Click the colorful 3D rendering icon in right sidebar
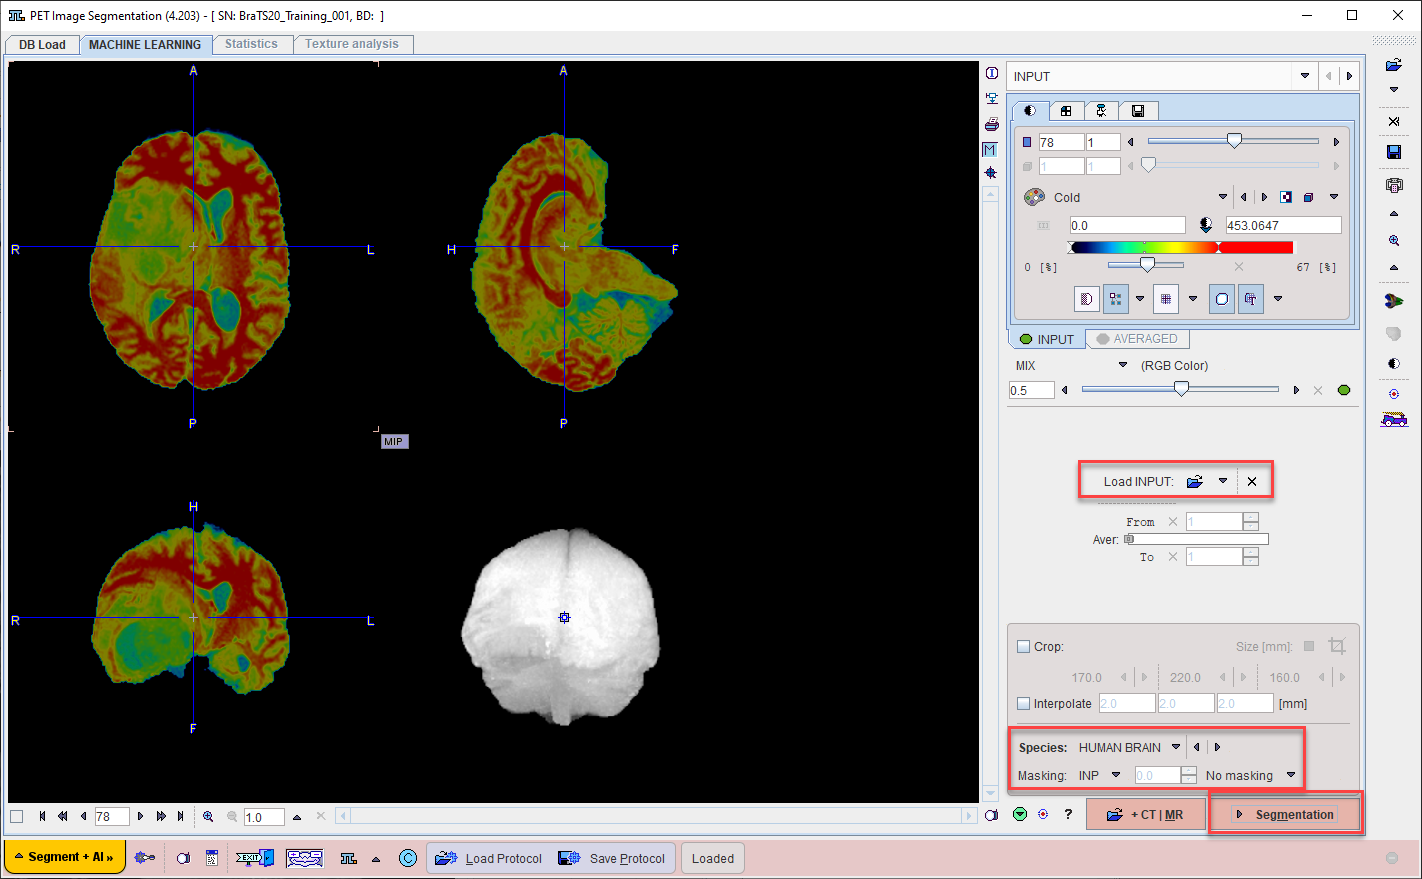The height and width of the screenshot is (879, 1422). [x=1394, y=300]
